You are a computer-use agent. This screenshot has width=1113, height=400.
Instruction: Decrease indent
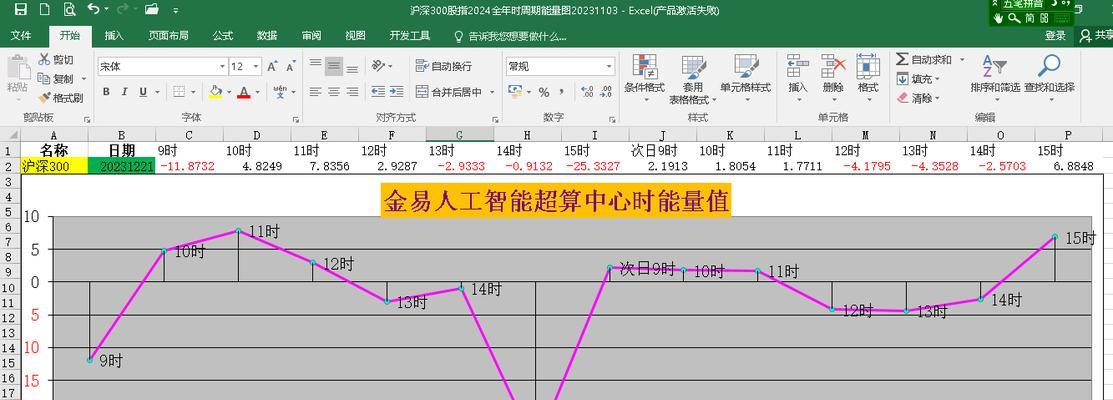pos(378,91)
